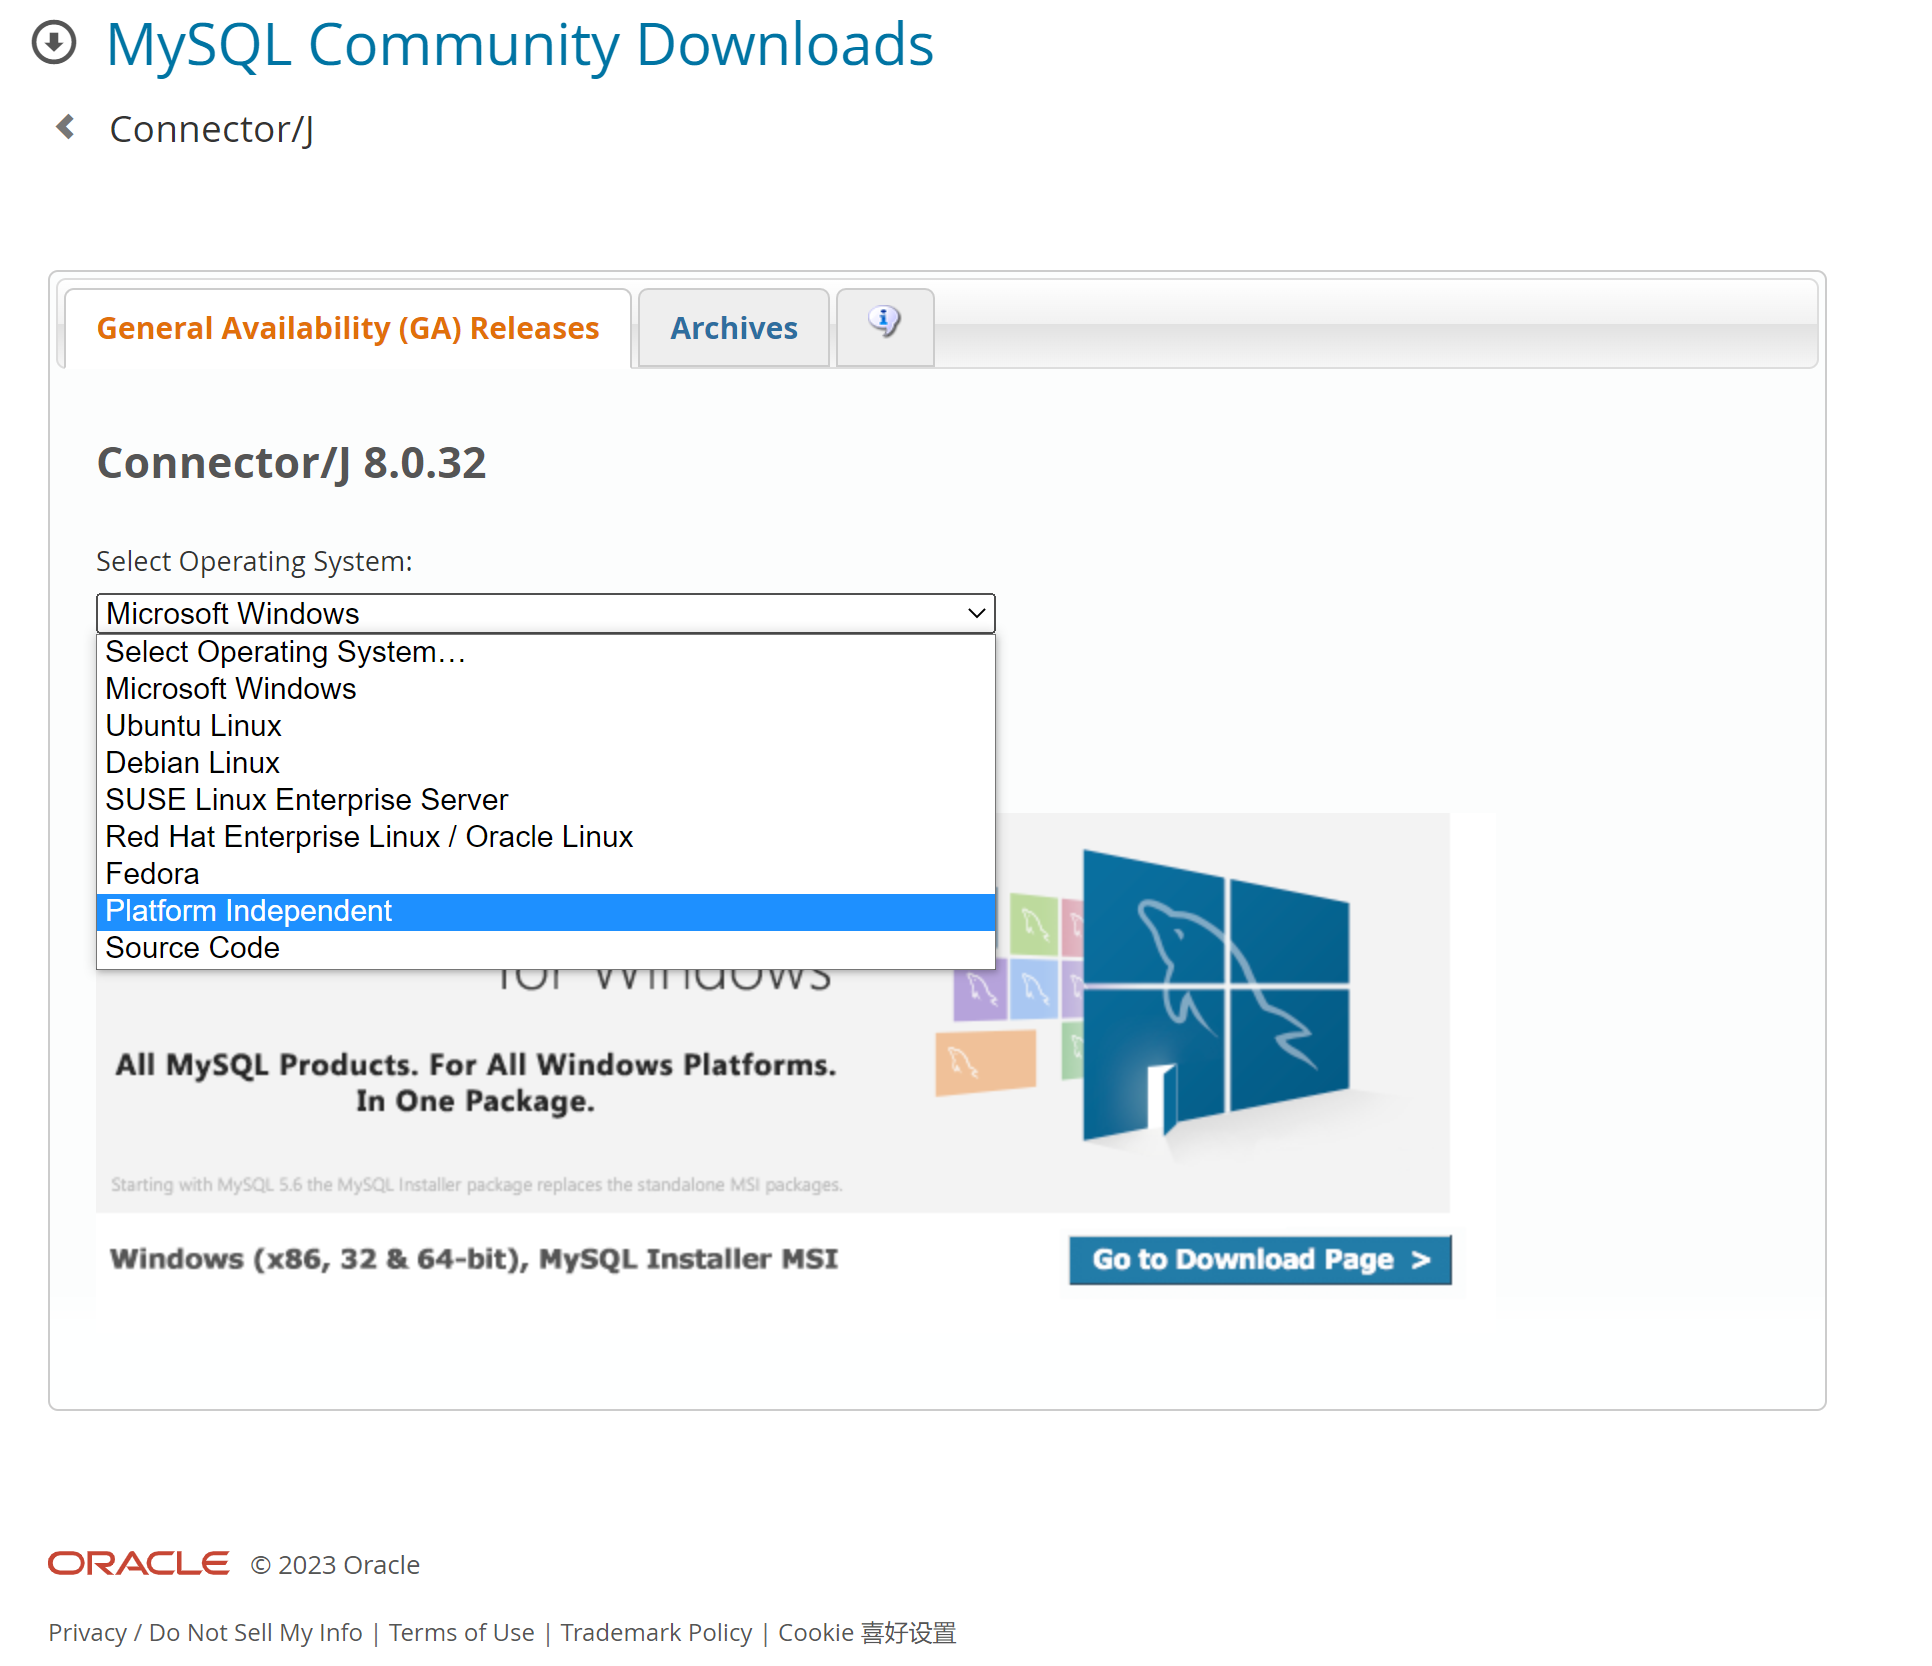Choose Platform Independent option

click(x=546, y=911)
